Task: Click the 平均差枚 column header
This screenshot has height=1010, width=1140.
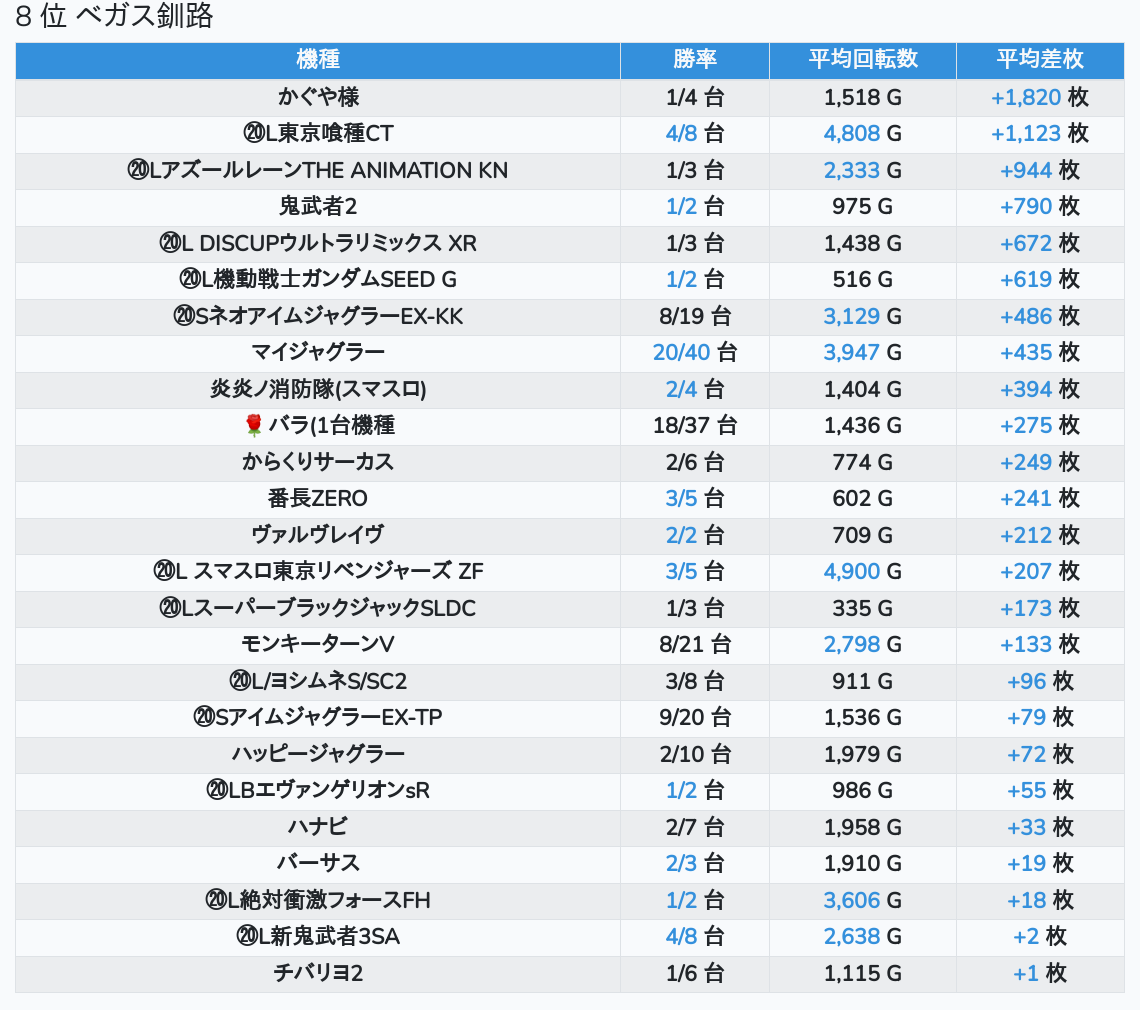Action: click(1039, 60)
